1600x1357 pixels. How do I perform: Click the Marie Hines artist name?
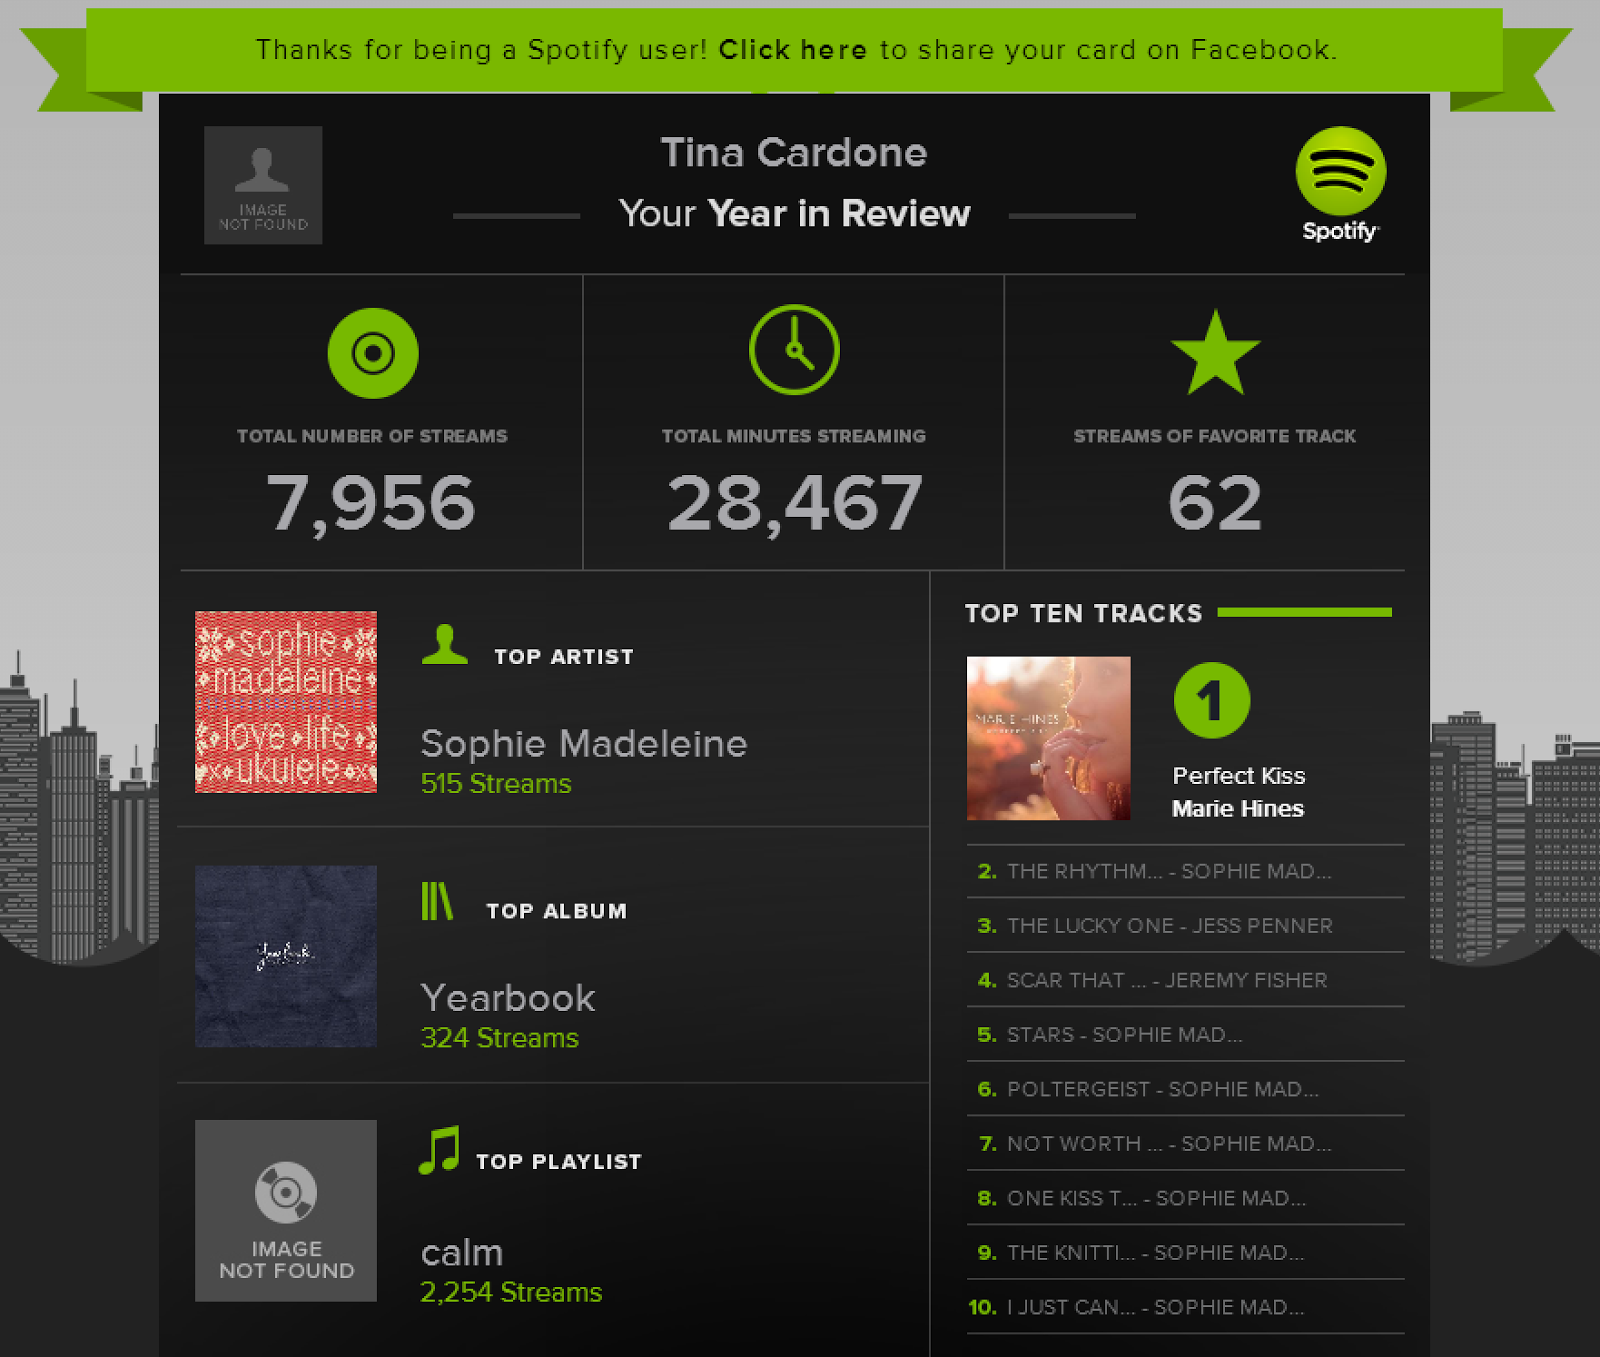tap(1238, 809)
